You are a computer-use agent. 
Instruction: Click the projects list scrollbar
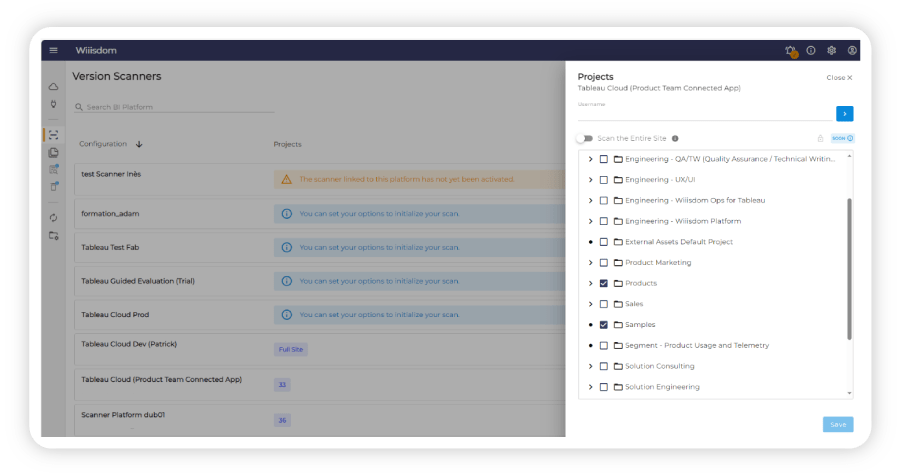coord(849,269)
